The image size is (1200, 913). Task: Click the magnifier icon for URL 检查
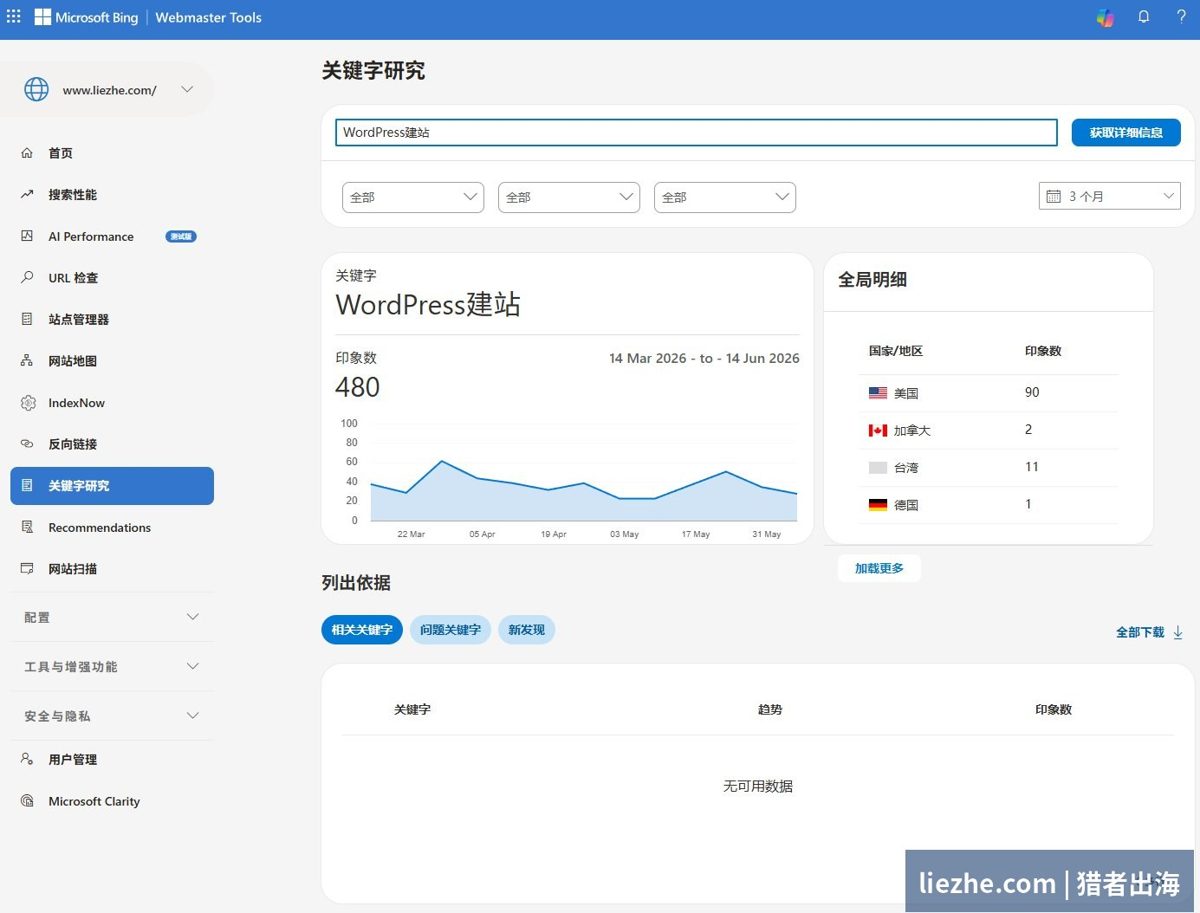[27, 278]
